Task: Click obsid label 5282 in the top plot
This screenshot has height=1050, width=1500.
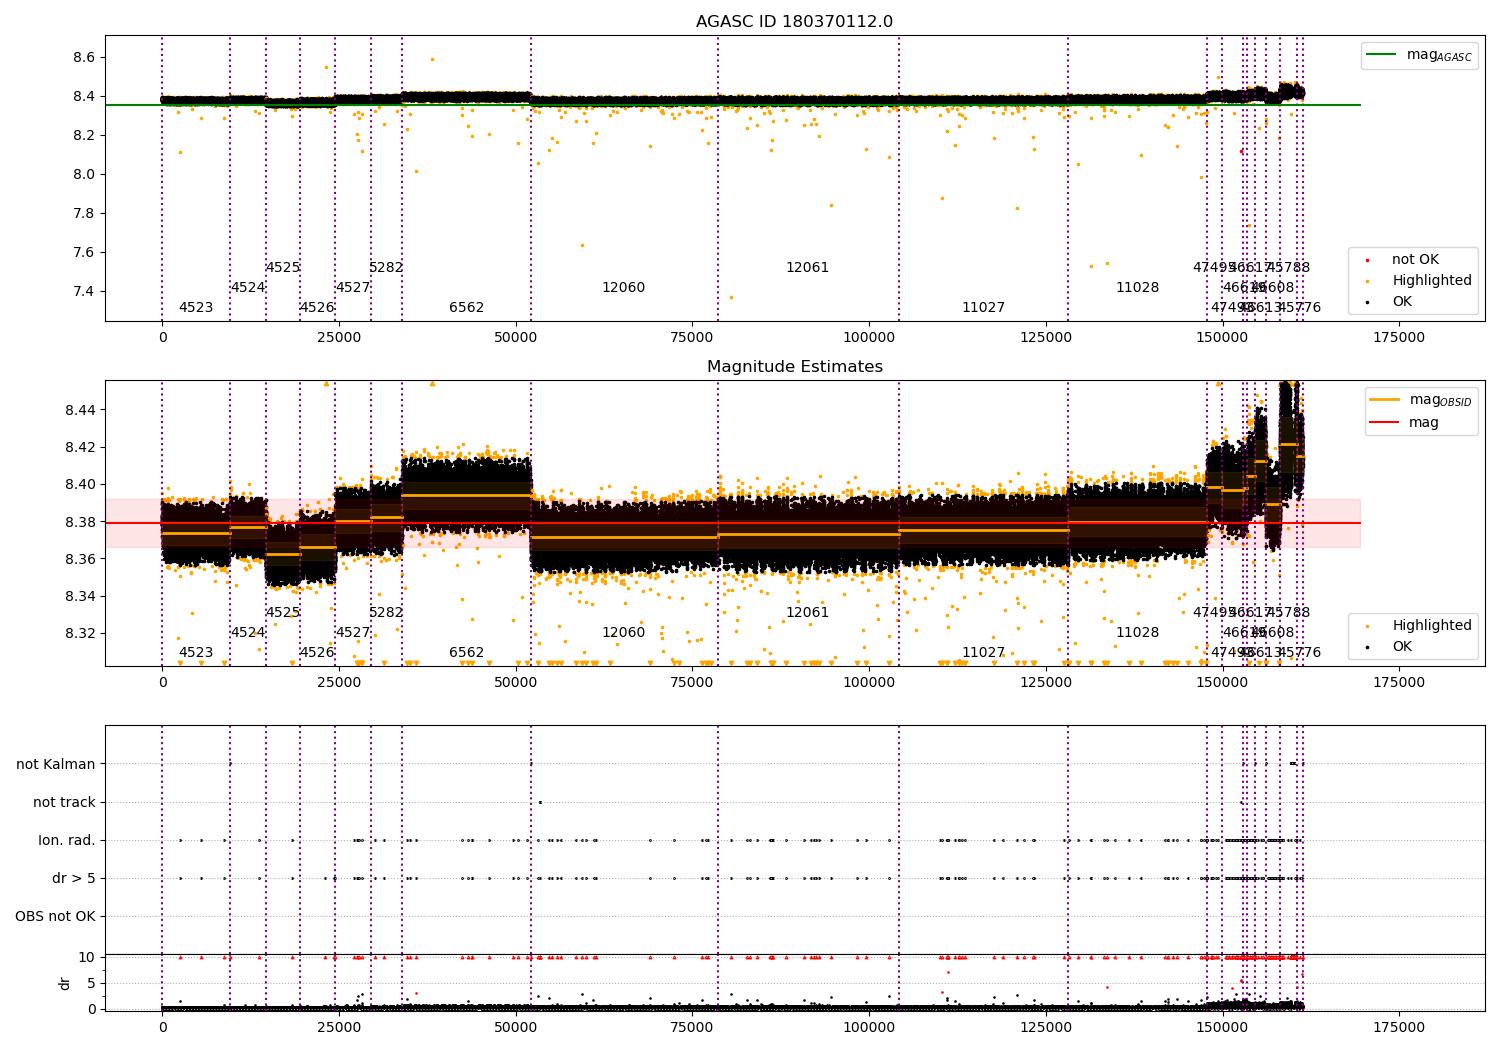Action: [386, 268]
